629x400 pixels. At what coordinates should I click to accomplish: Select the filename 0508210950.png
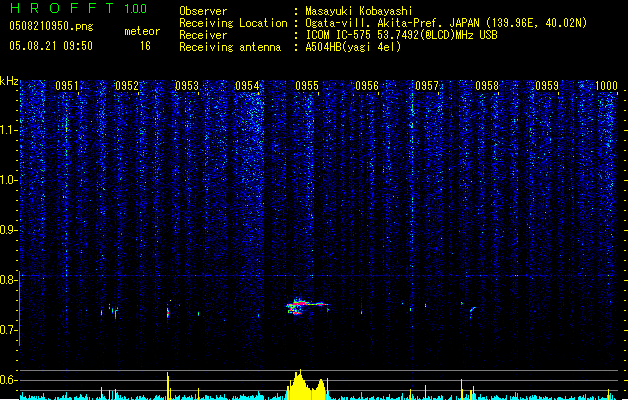pos(51,26)
